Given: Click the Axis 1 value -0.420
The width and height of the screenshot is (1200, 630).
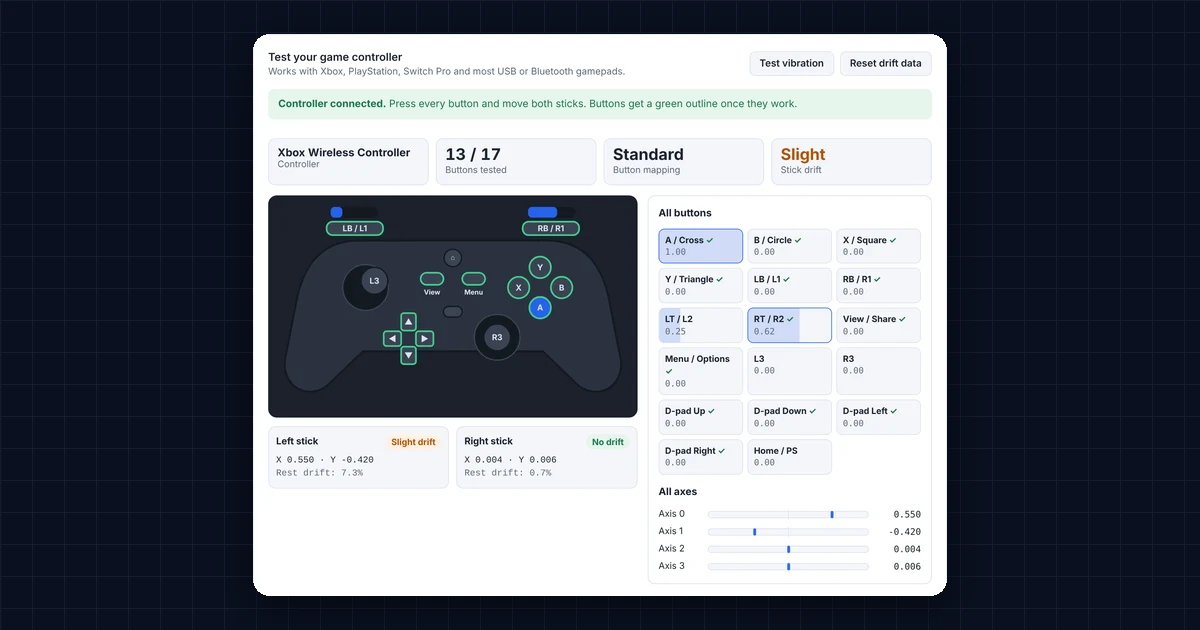Looking at the screenshot, I should pos(903,532).
